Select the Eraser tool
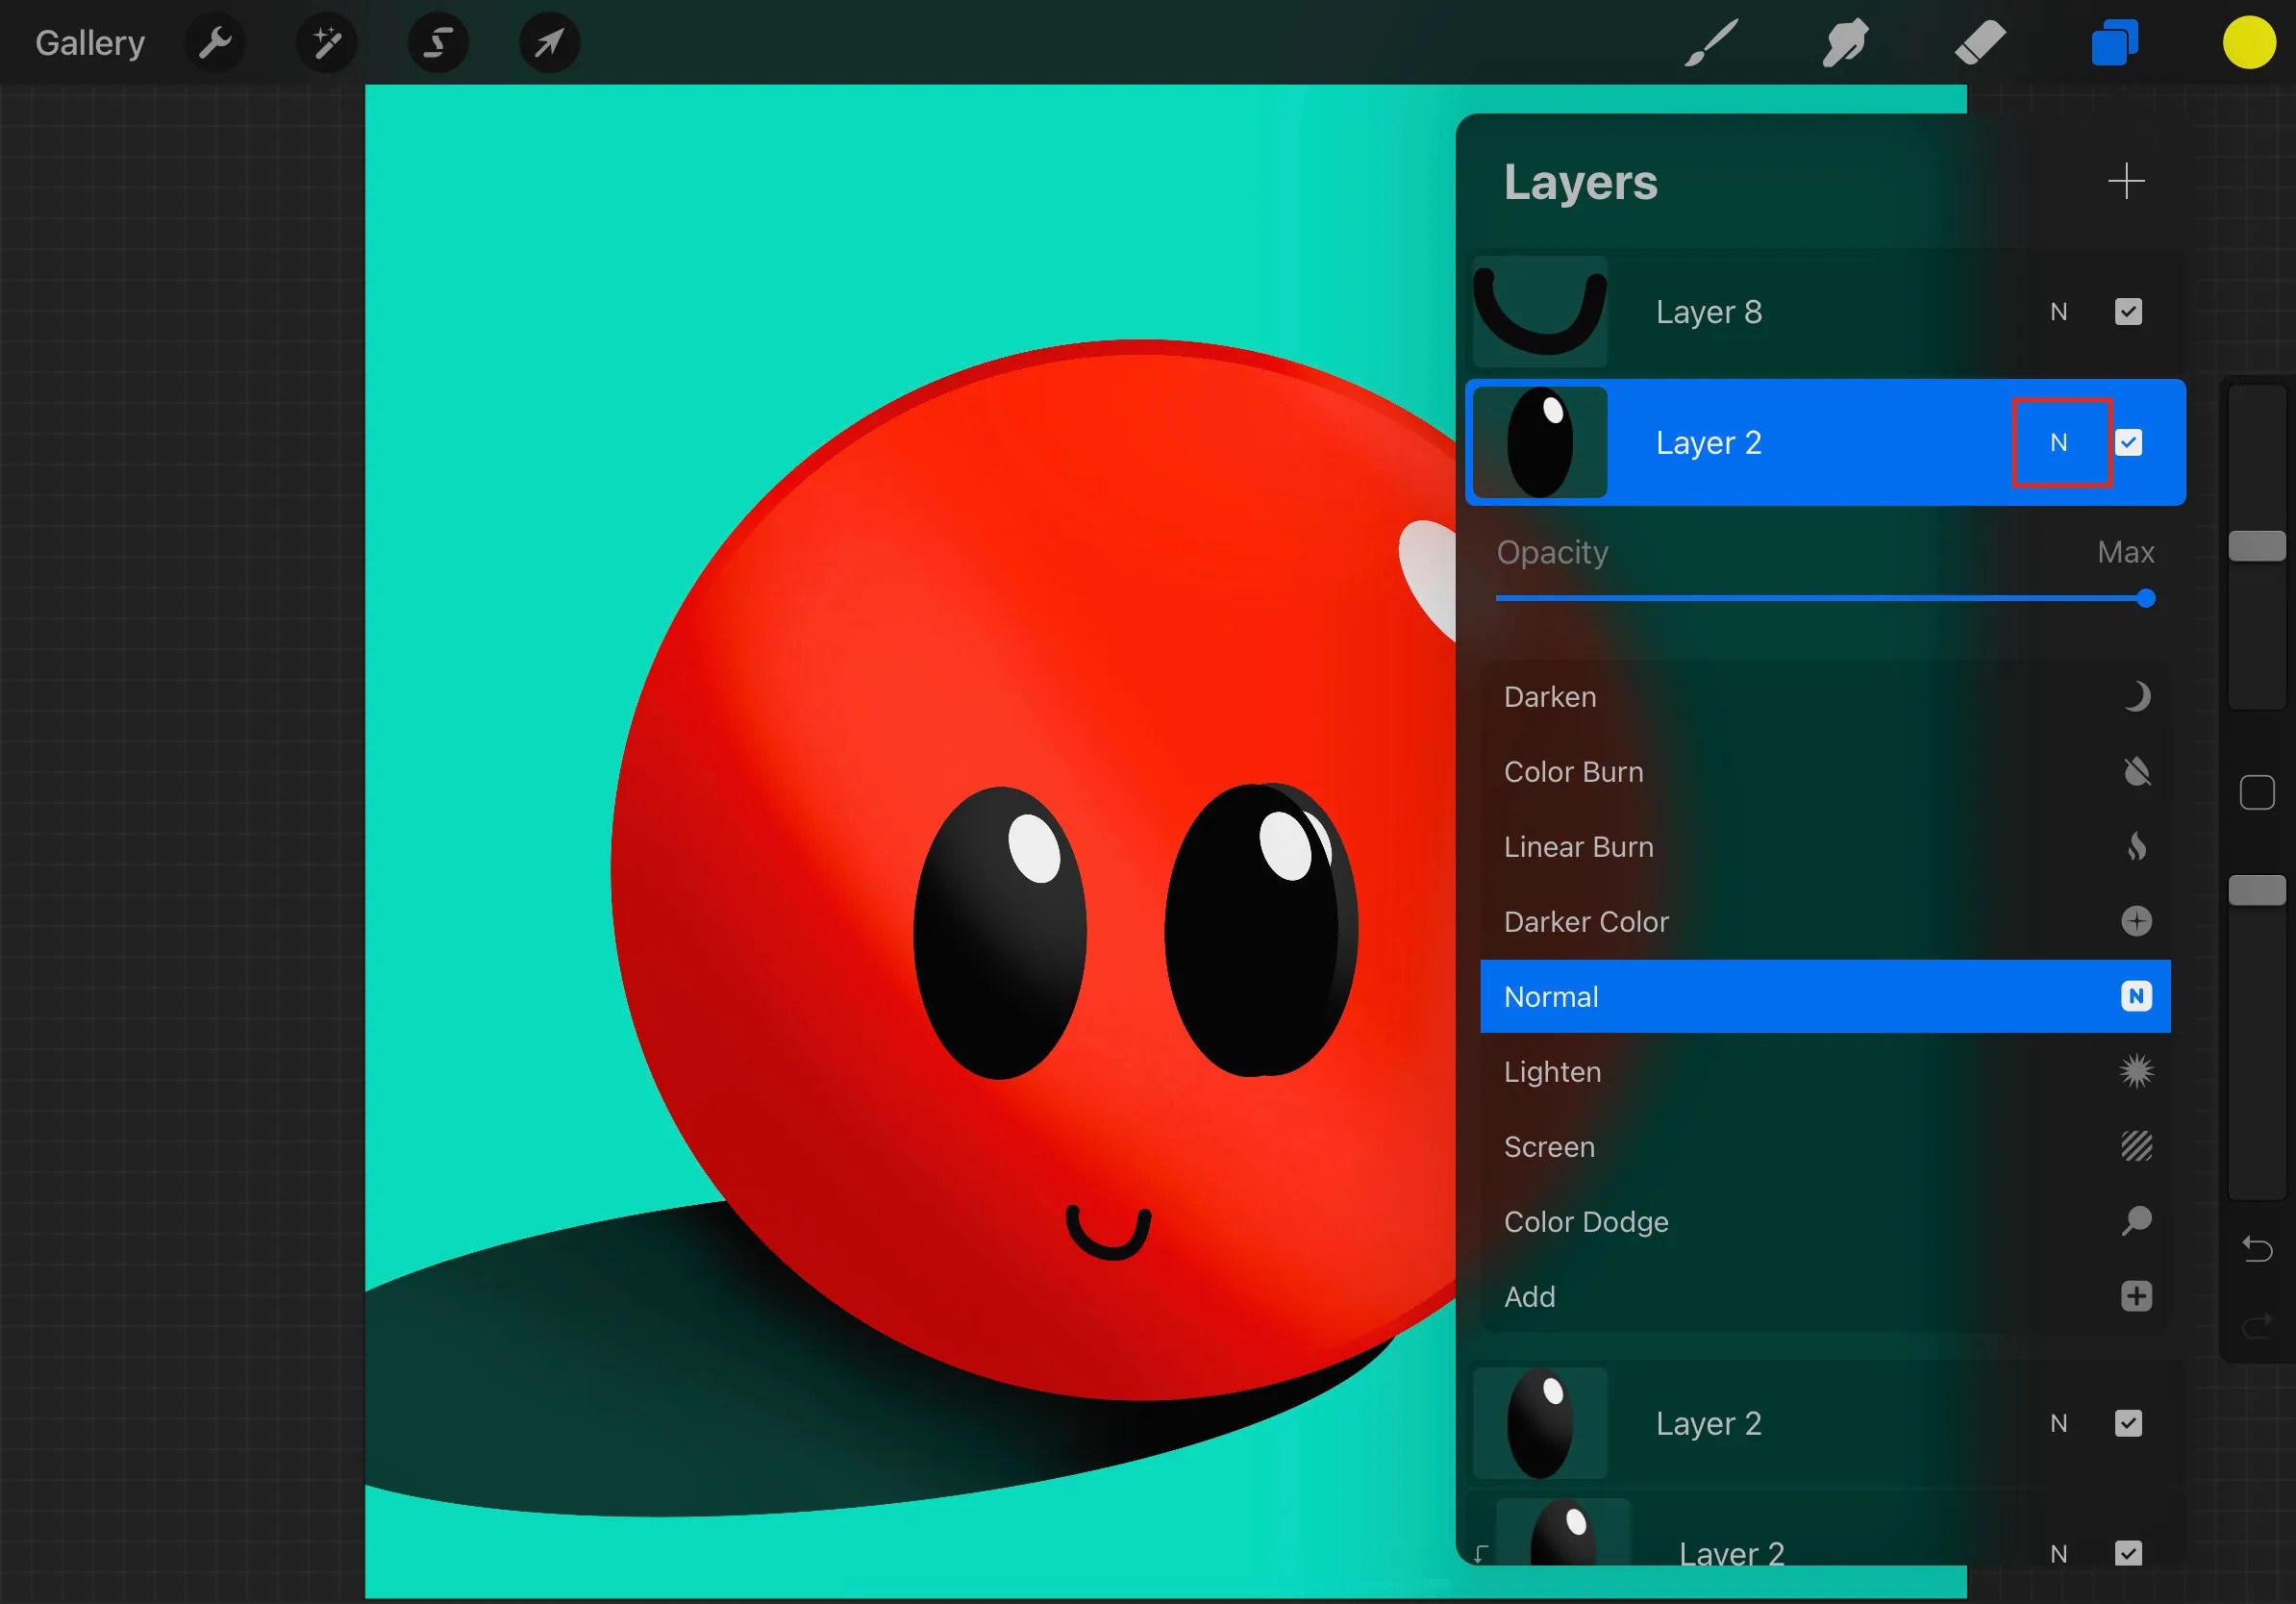2296x1604 pixels. [1978, 42]
